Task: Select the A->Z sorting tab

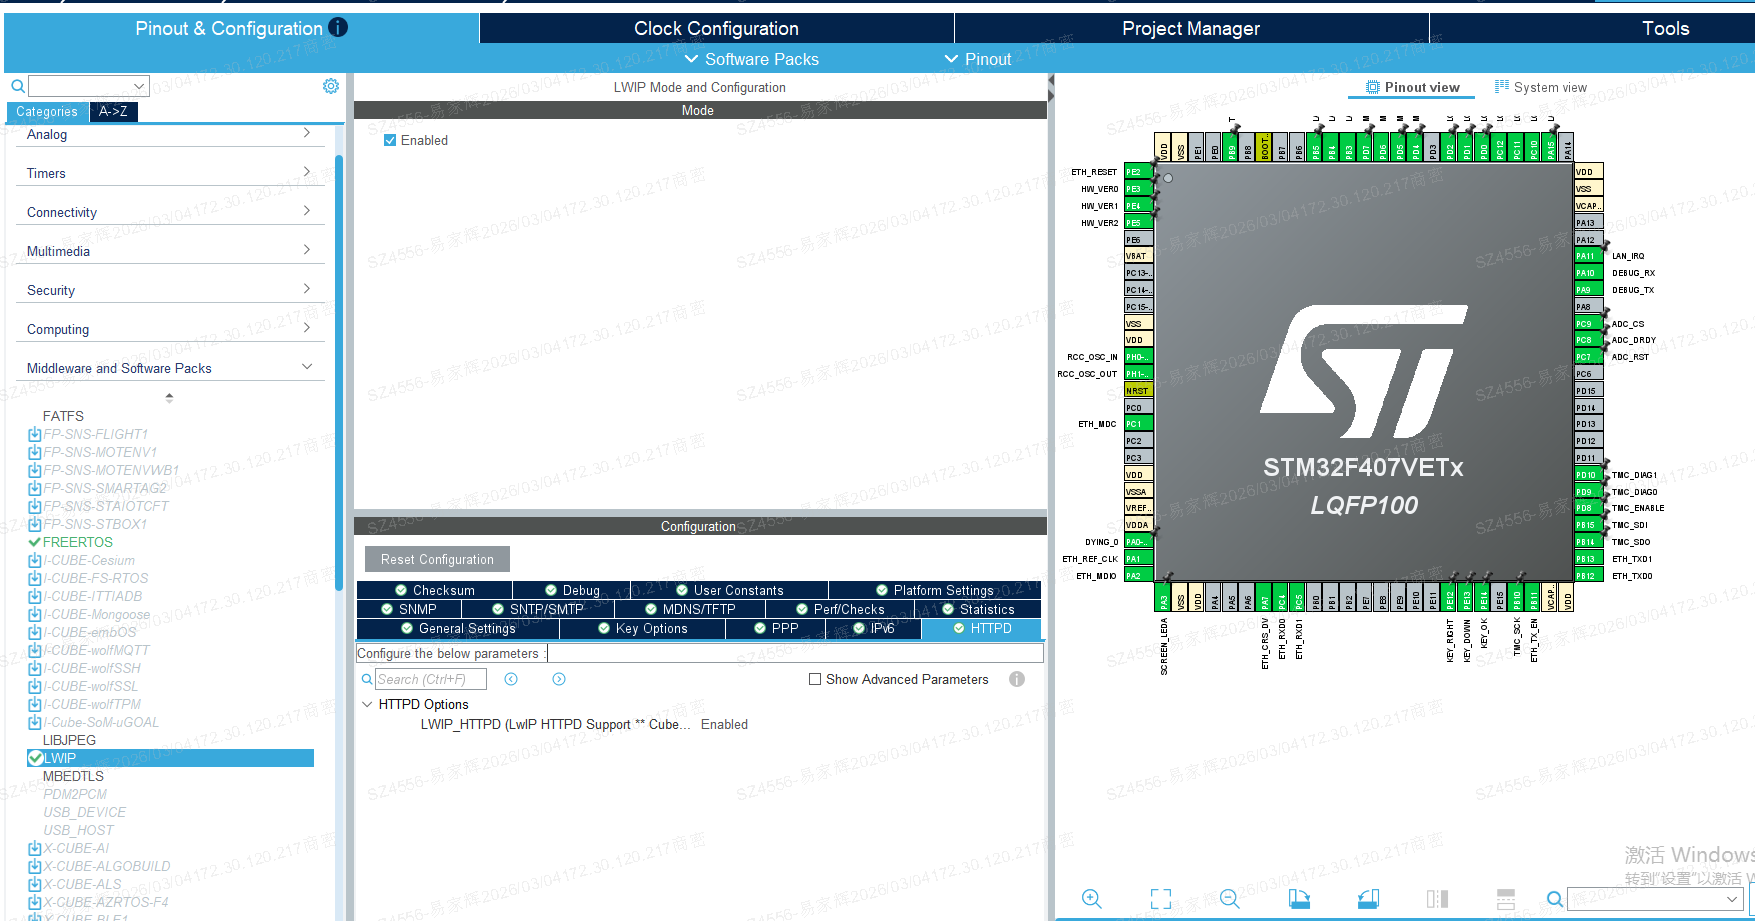Action: click(113, 112)
